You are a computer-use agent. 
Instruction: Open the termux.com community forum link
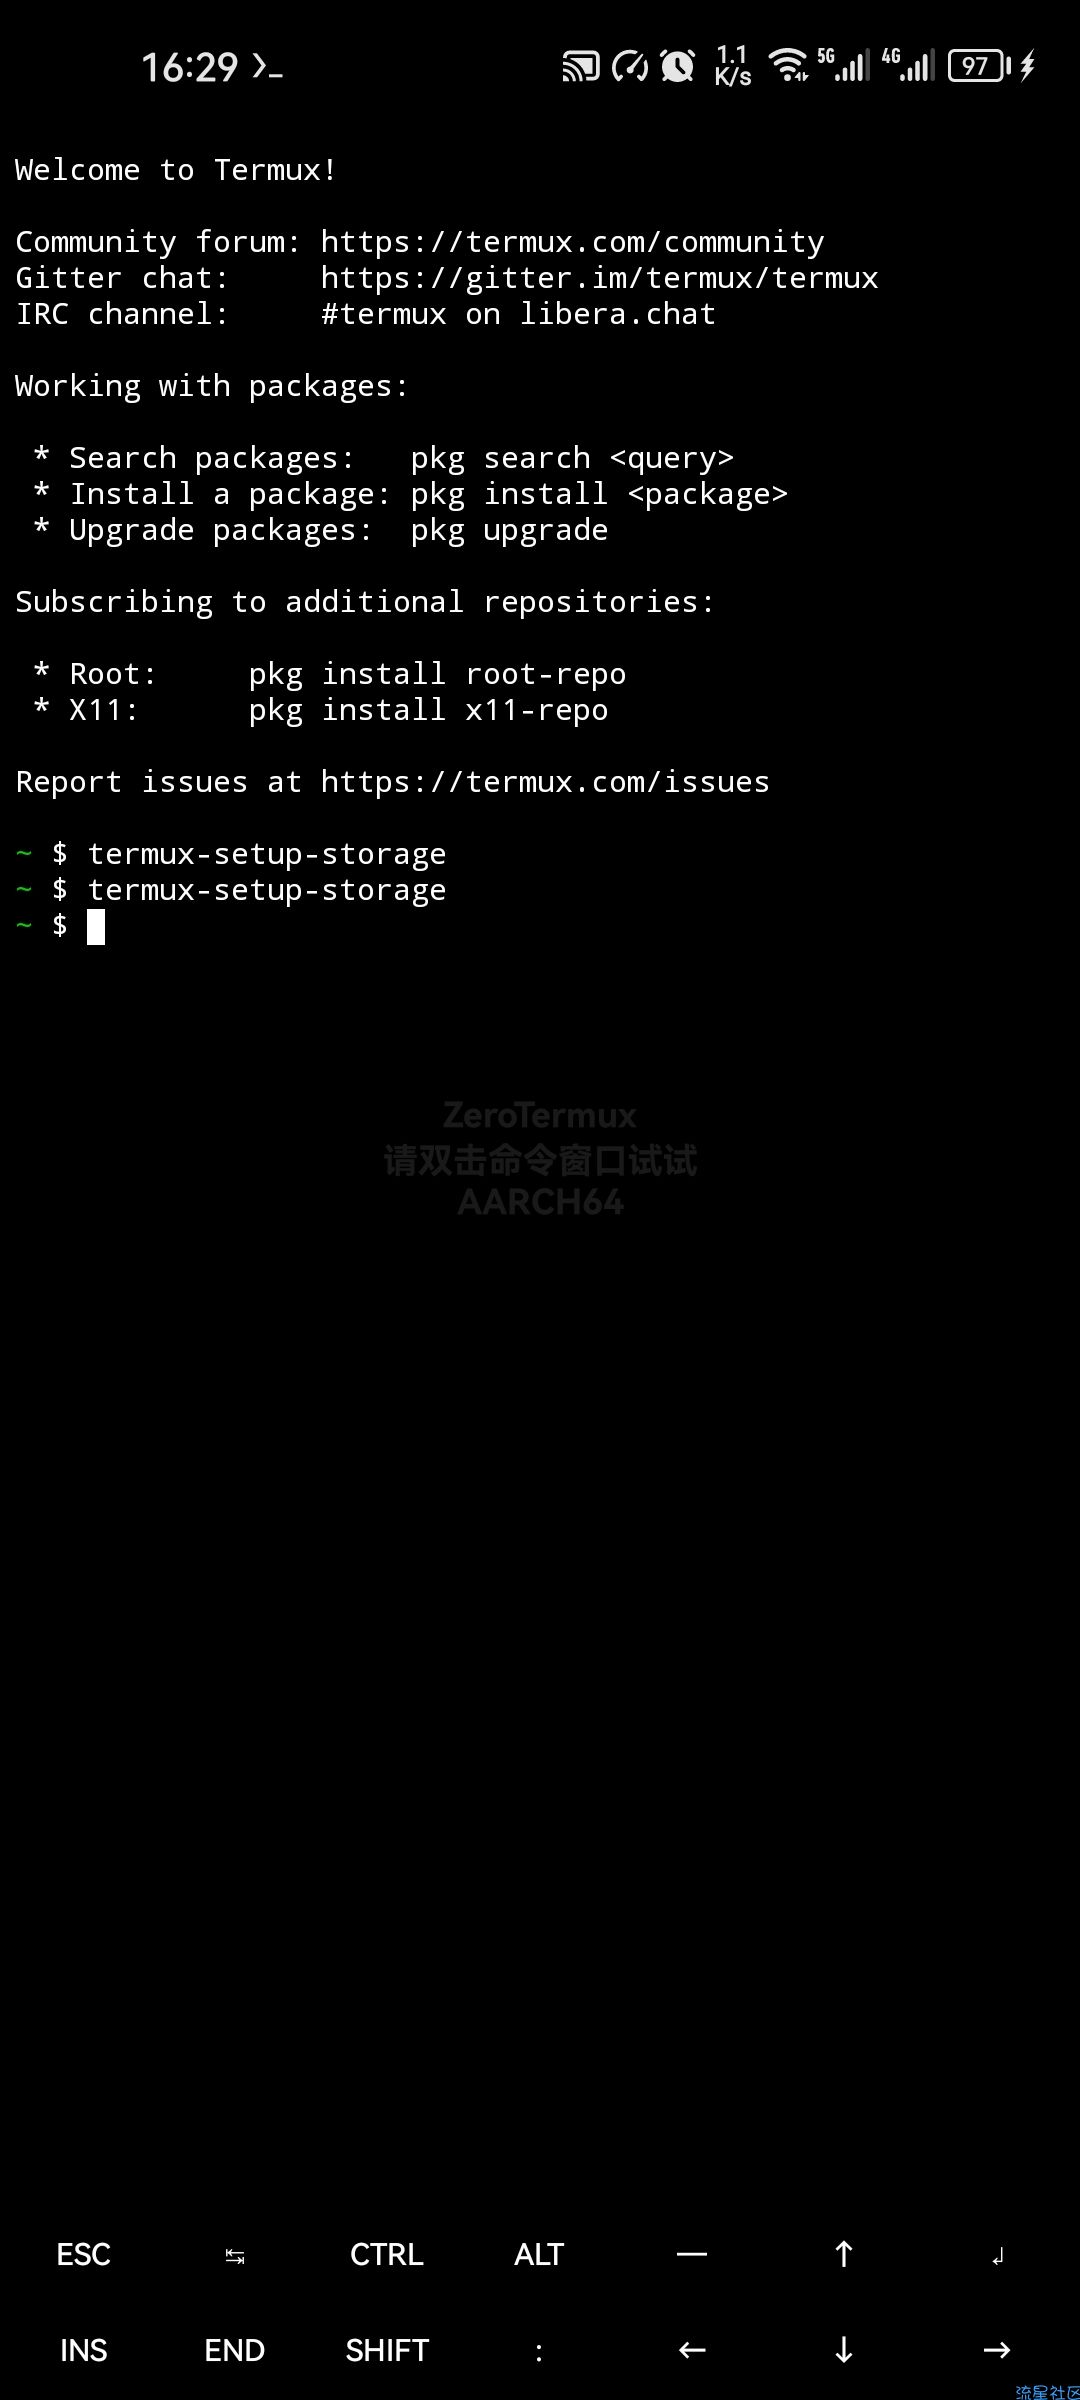point(572,242)
